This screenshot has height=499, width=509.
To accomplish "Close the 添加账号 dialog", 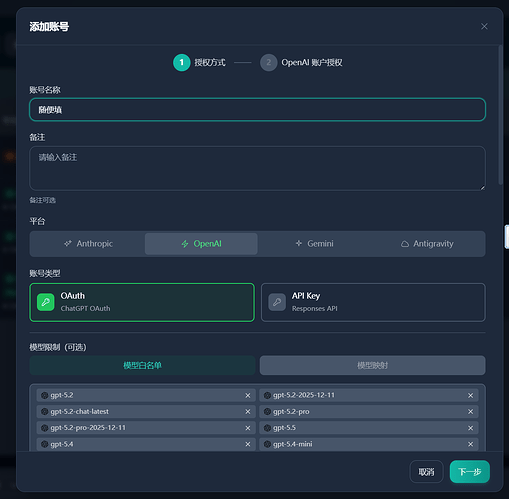I will 484,26.
